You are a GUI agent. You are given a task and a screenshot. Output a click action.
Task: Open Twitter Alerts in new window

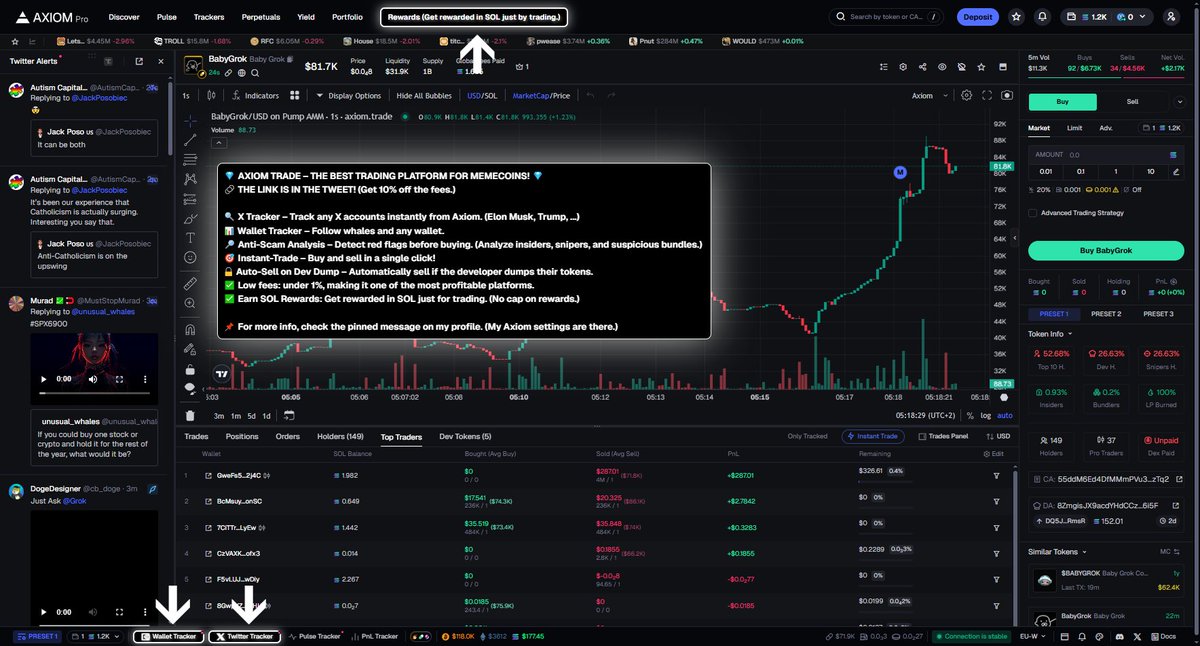coord(138,61)
